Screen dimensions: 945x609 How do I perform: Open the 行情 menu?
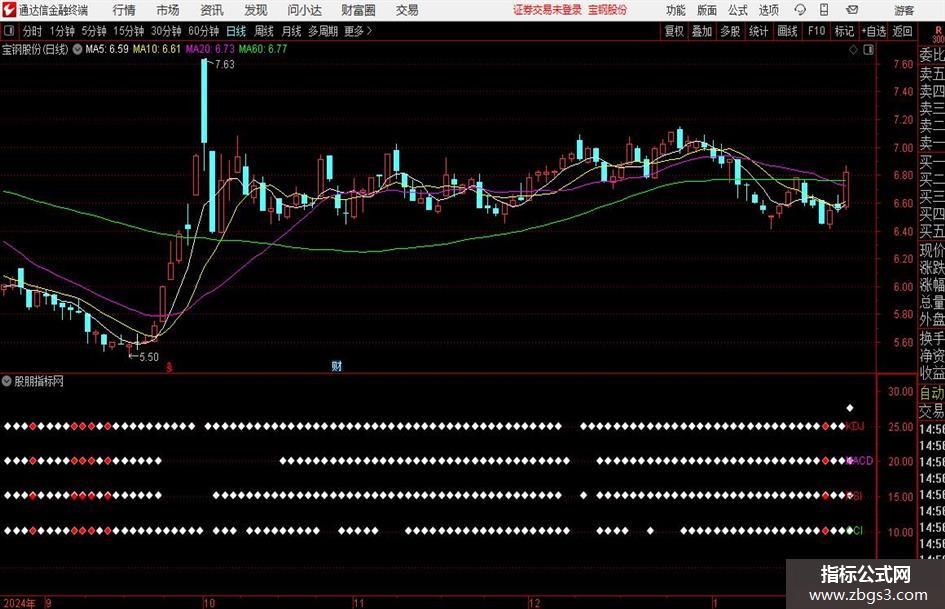pos(124,10)
